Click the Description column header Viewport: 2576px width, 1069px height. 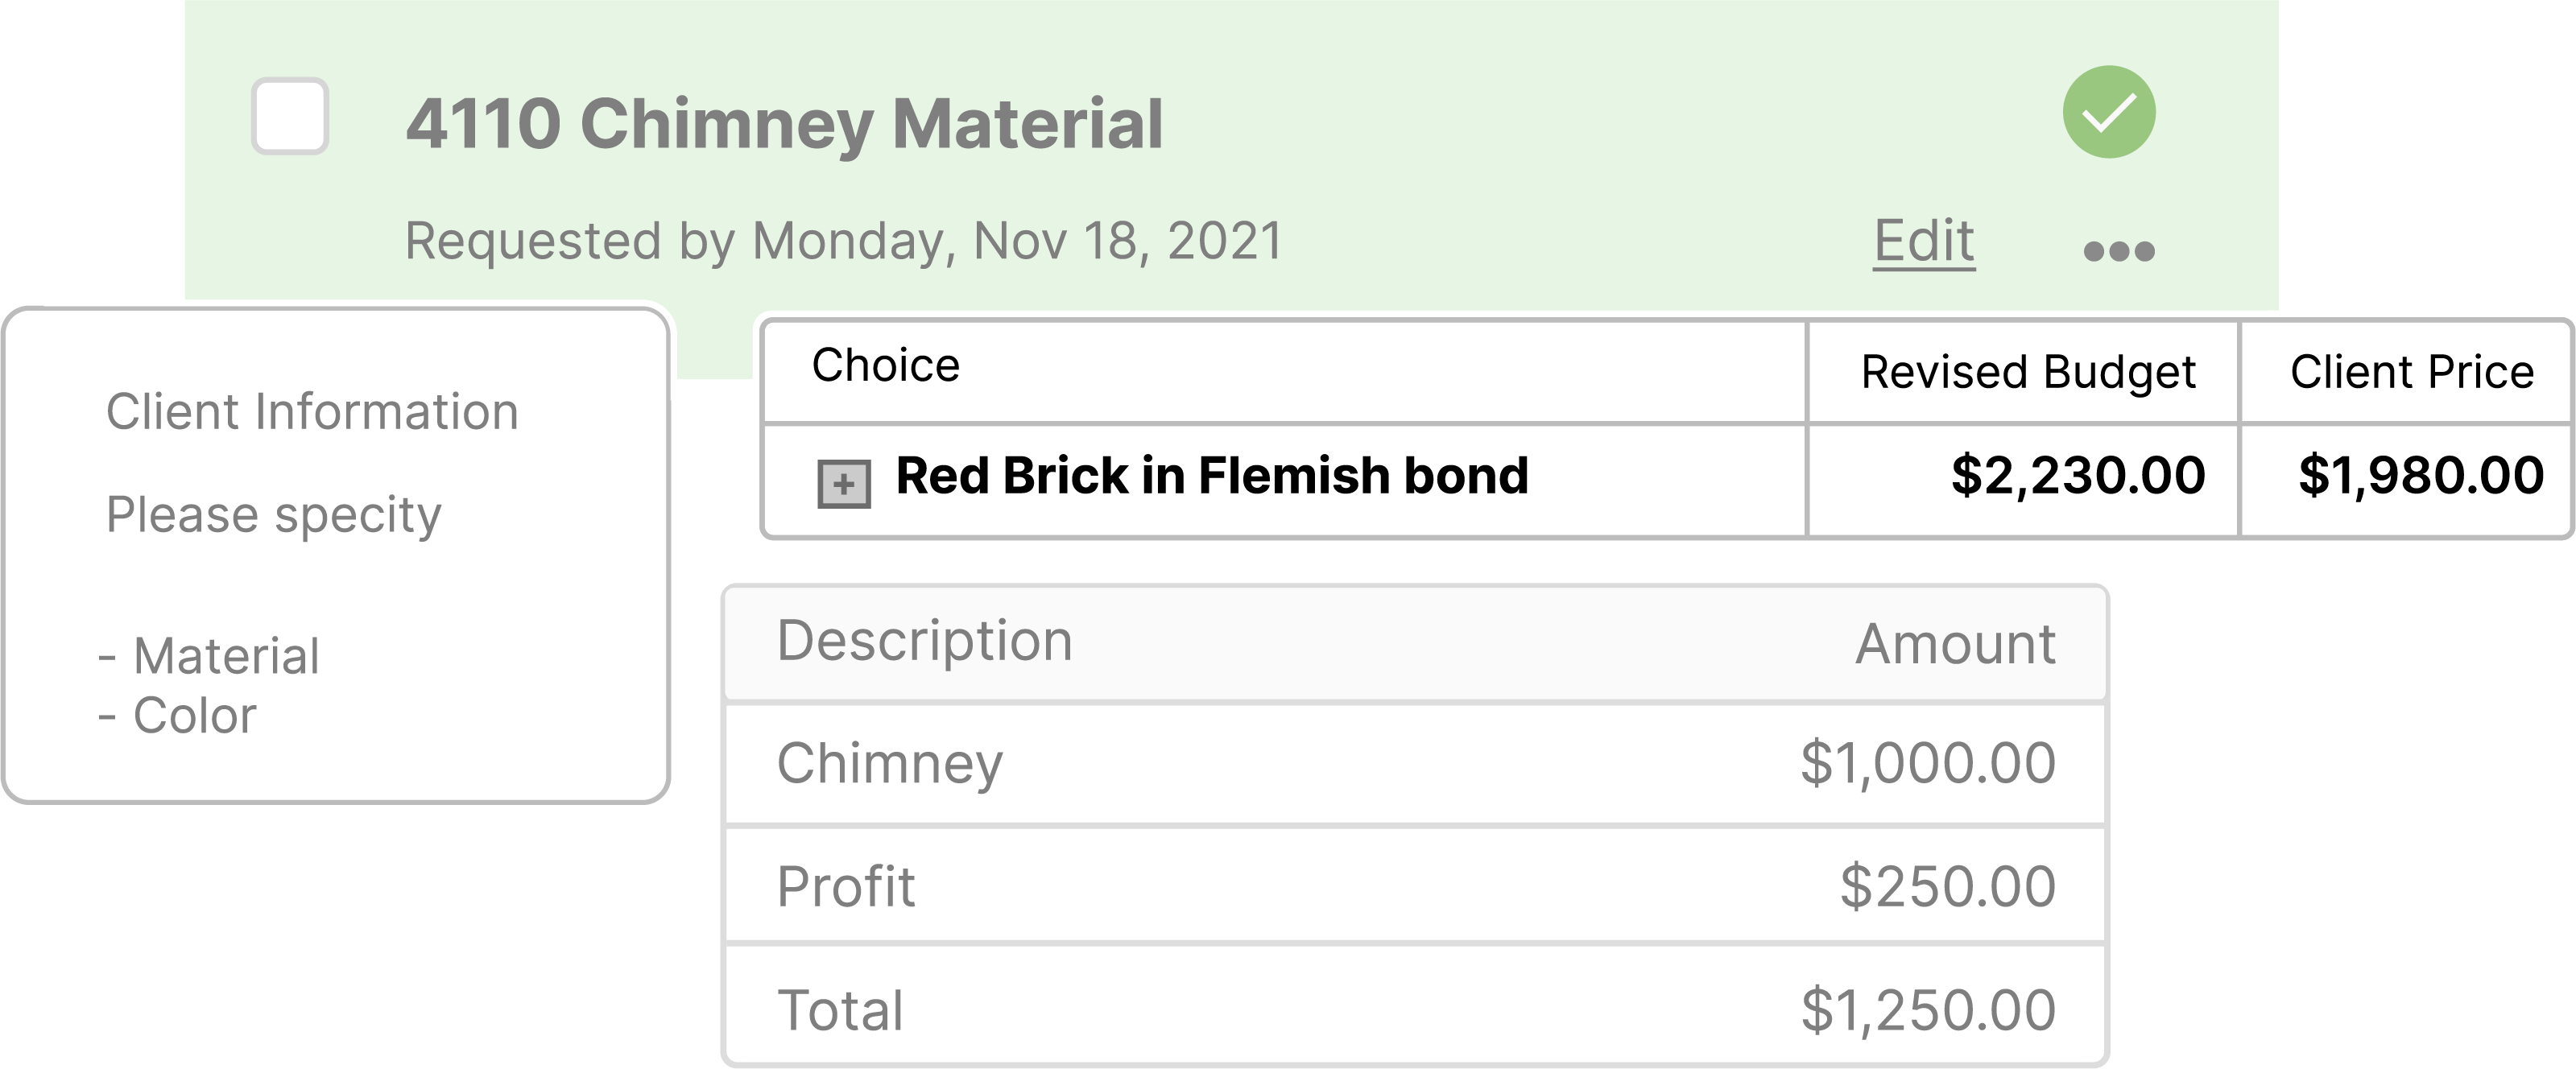click(924, 641)
